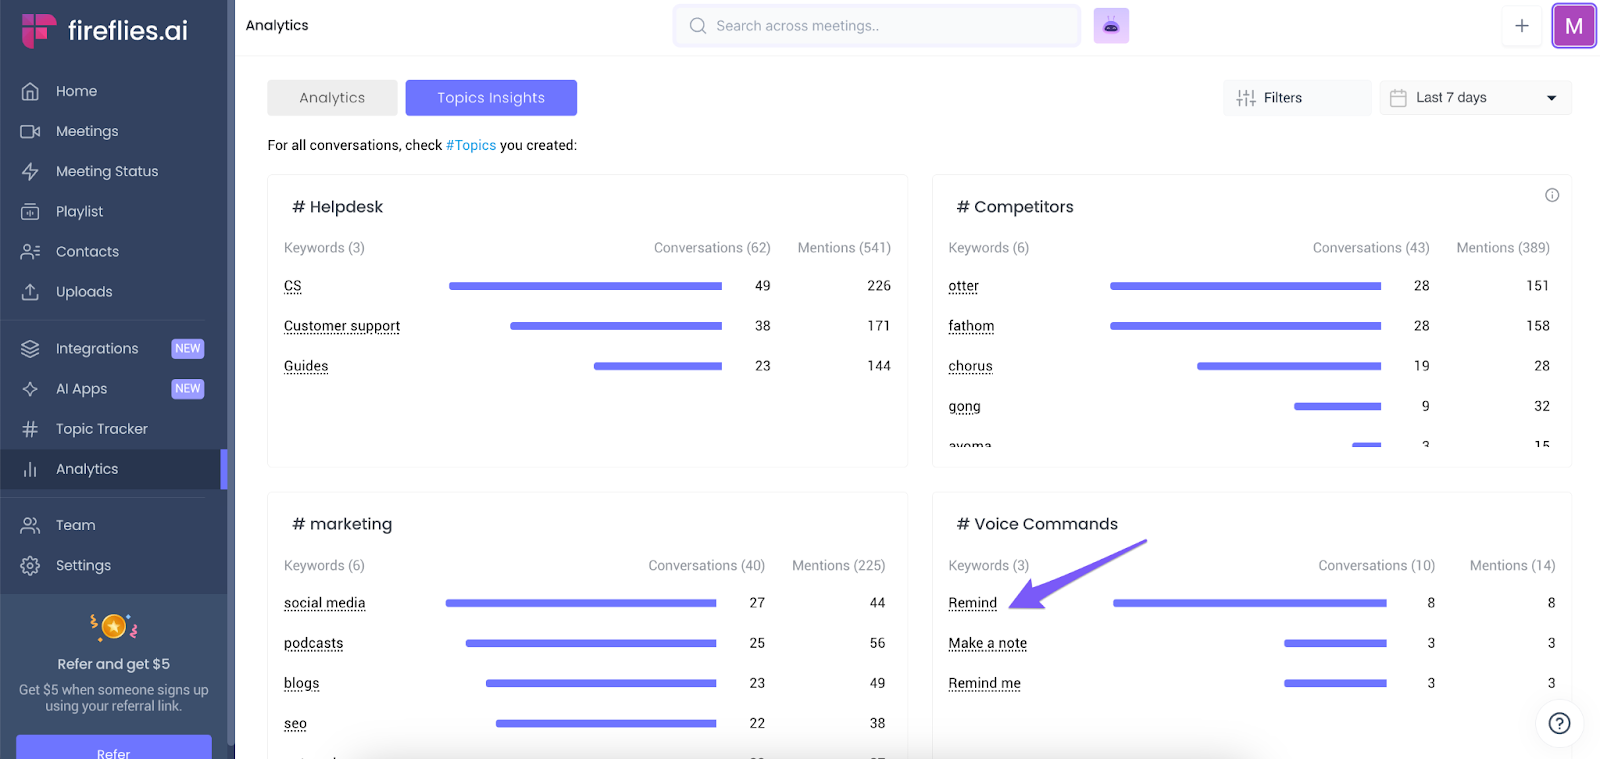Open the Last 7 days dropdown
Image resolution: width=1600 pixels, height=759 pixels.
[x=1475, y=97]
